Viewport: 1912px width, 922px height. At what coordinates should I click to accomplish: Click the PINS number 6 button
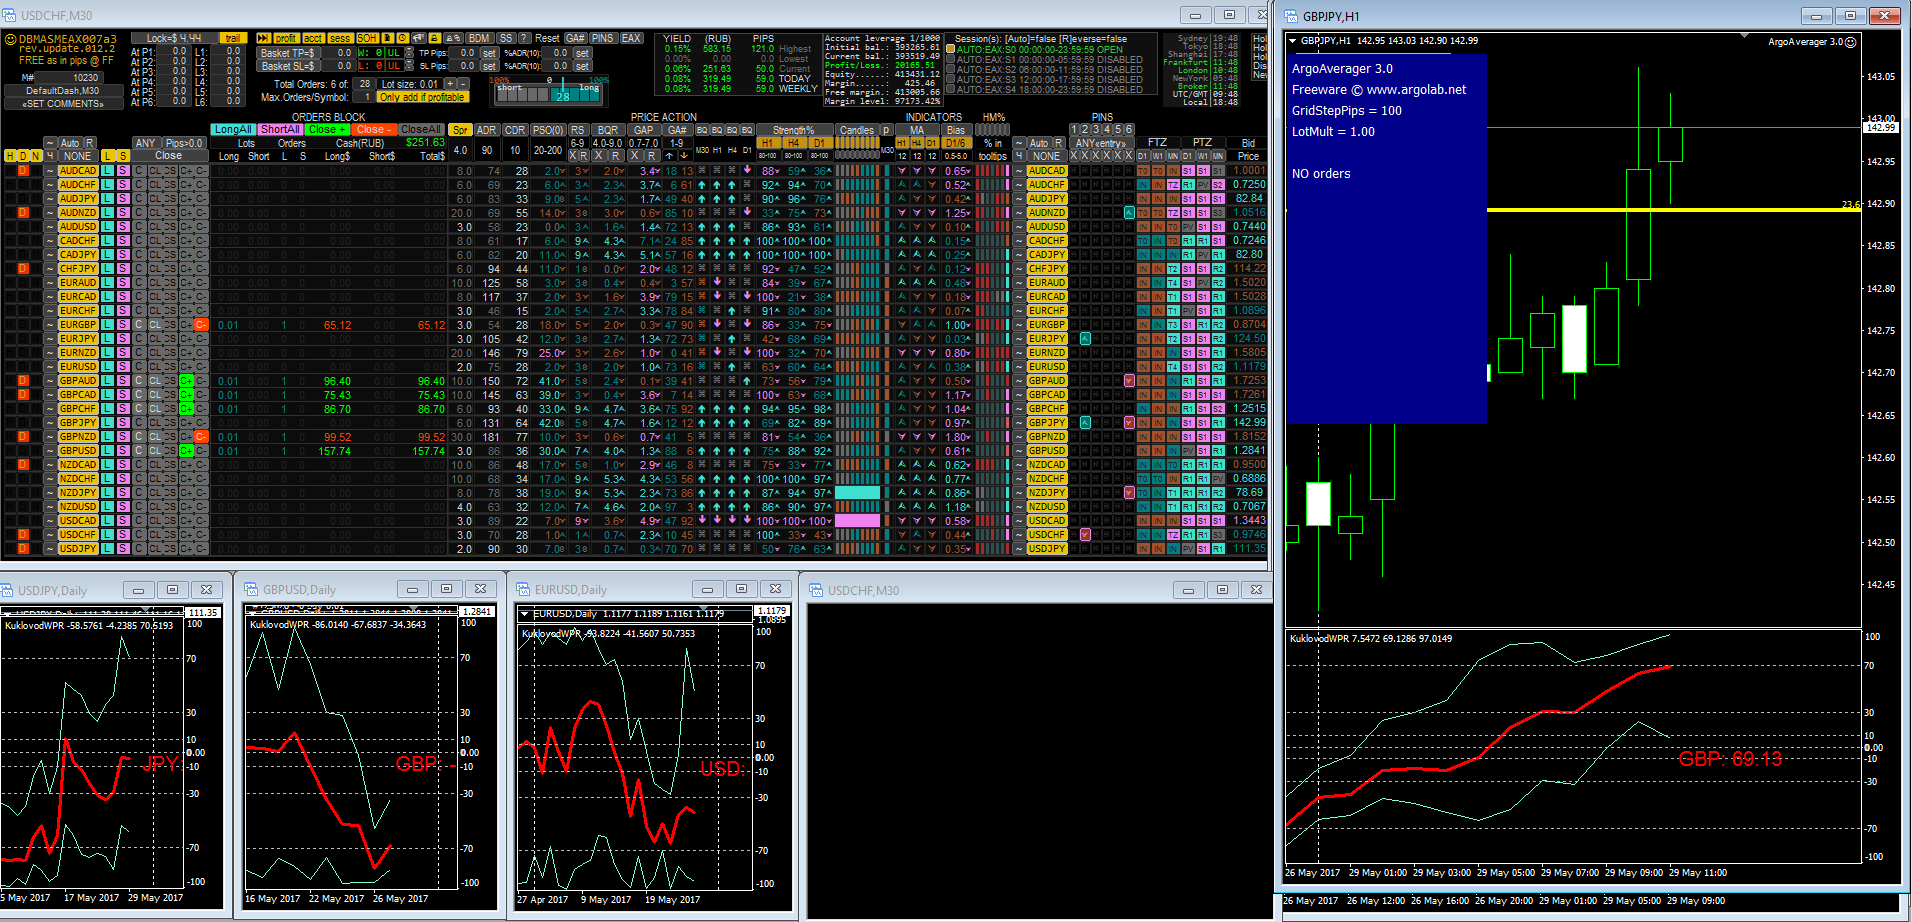point(1128,130)
